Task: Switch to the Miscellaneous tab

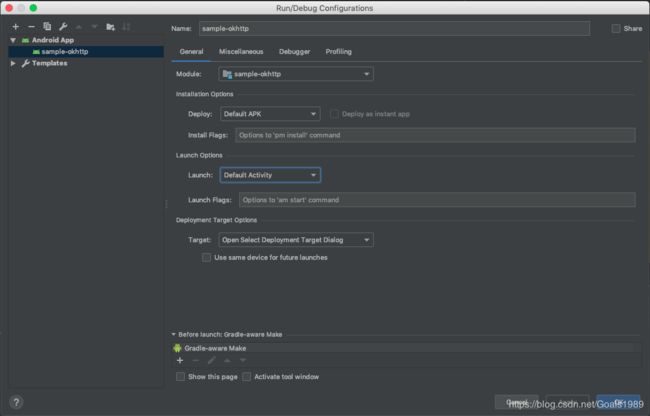Action: click(241, 52)
